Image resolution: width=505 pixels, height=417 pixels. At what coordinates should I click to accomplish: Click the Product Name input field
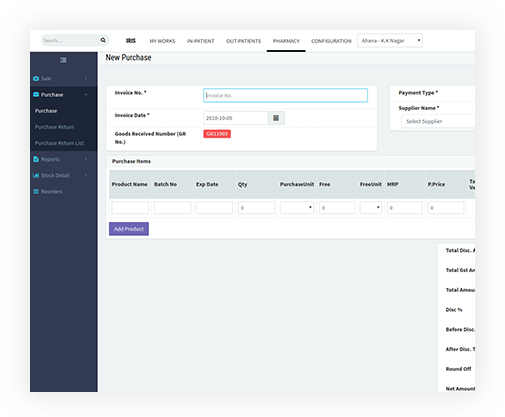click(130, 207)
